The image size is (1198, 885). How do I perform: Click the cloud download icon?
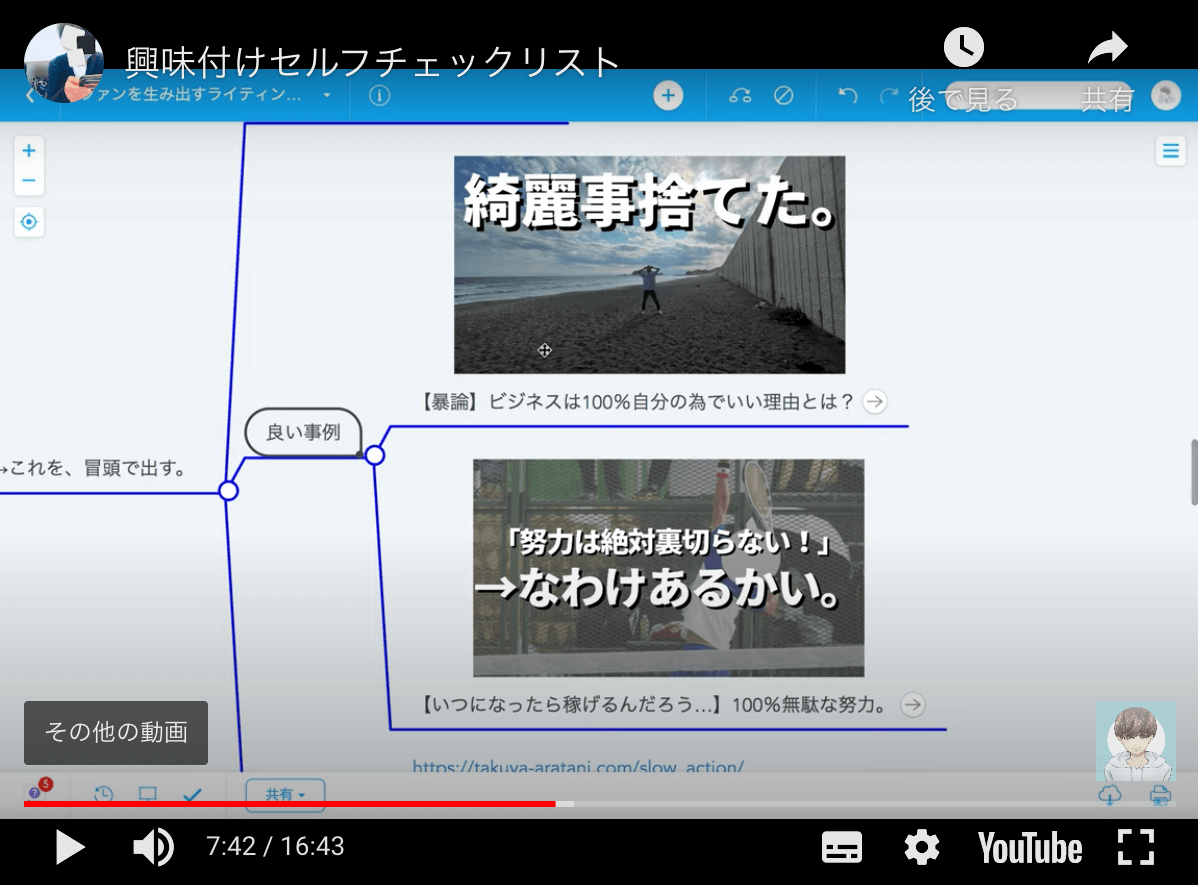1109,795
